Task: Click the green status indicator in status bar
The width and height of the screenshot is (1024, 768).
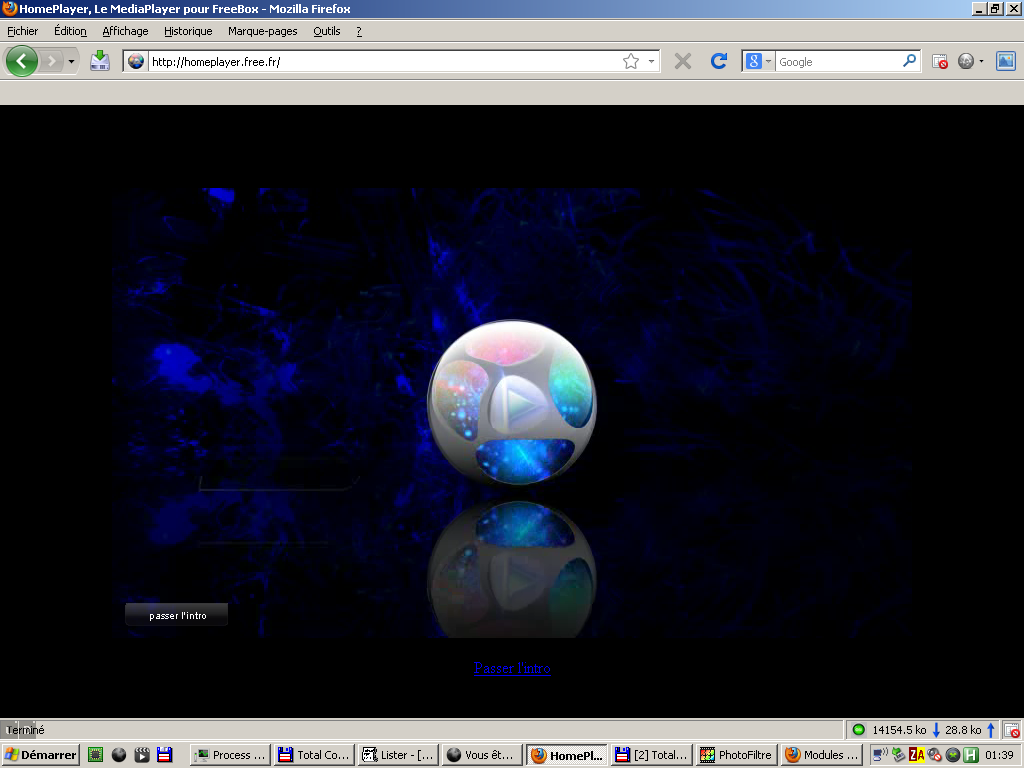Action: click(858, 729)
